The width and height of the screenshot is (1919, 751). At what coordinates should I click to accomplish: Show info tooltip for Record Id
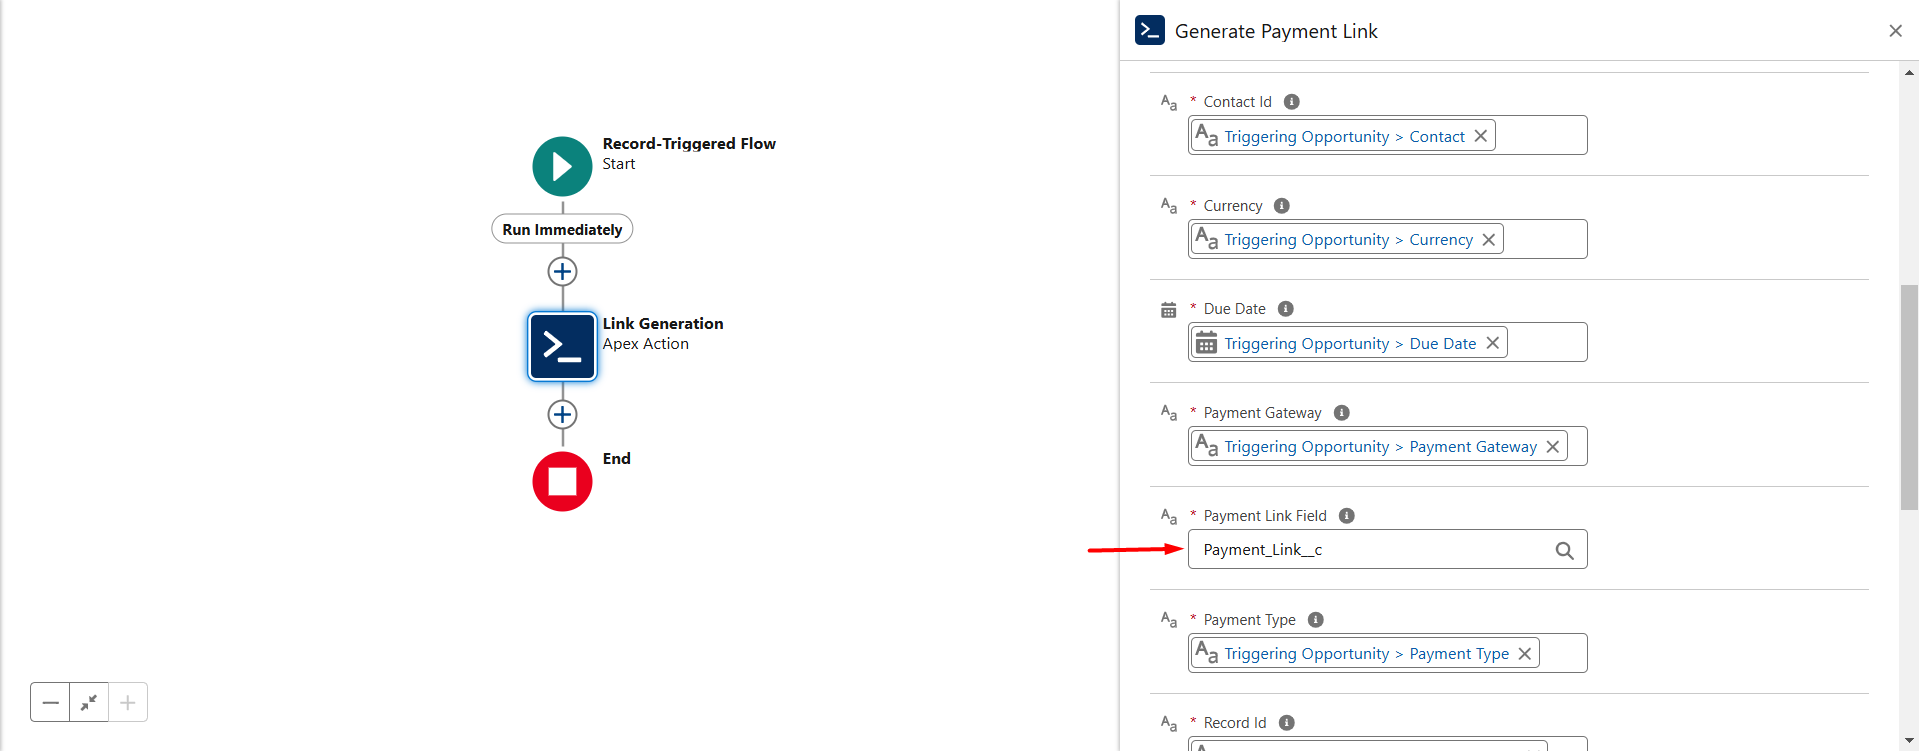[1287, 723]
